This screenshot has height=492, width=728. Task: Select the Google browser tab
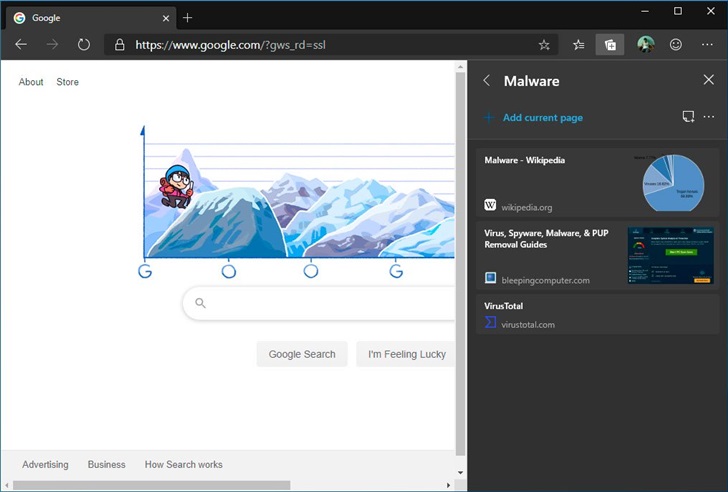pos(83,18)
